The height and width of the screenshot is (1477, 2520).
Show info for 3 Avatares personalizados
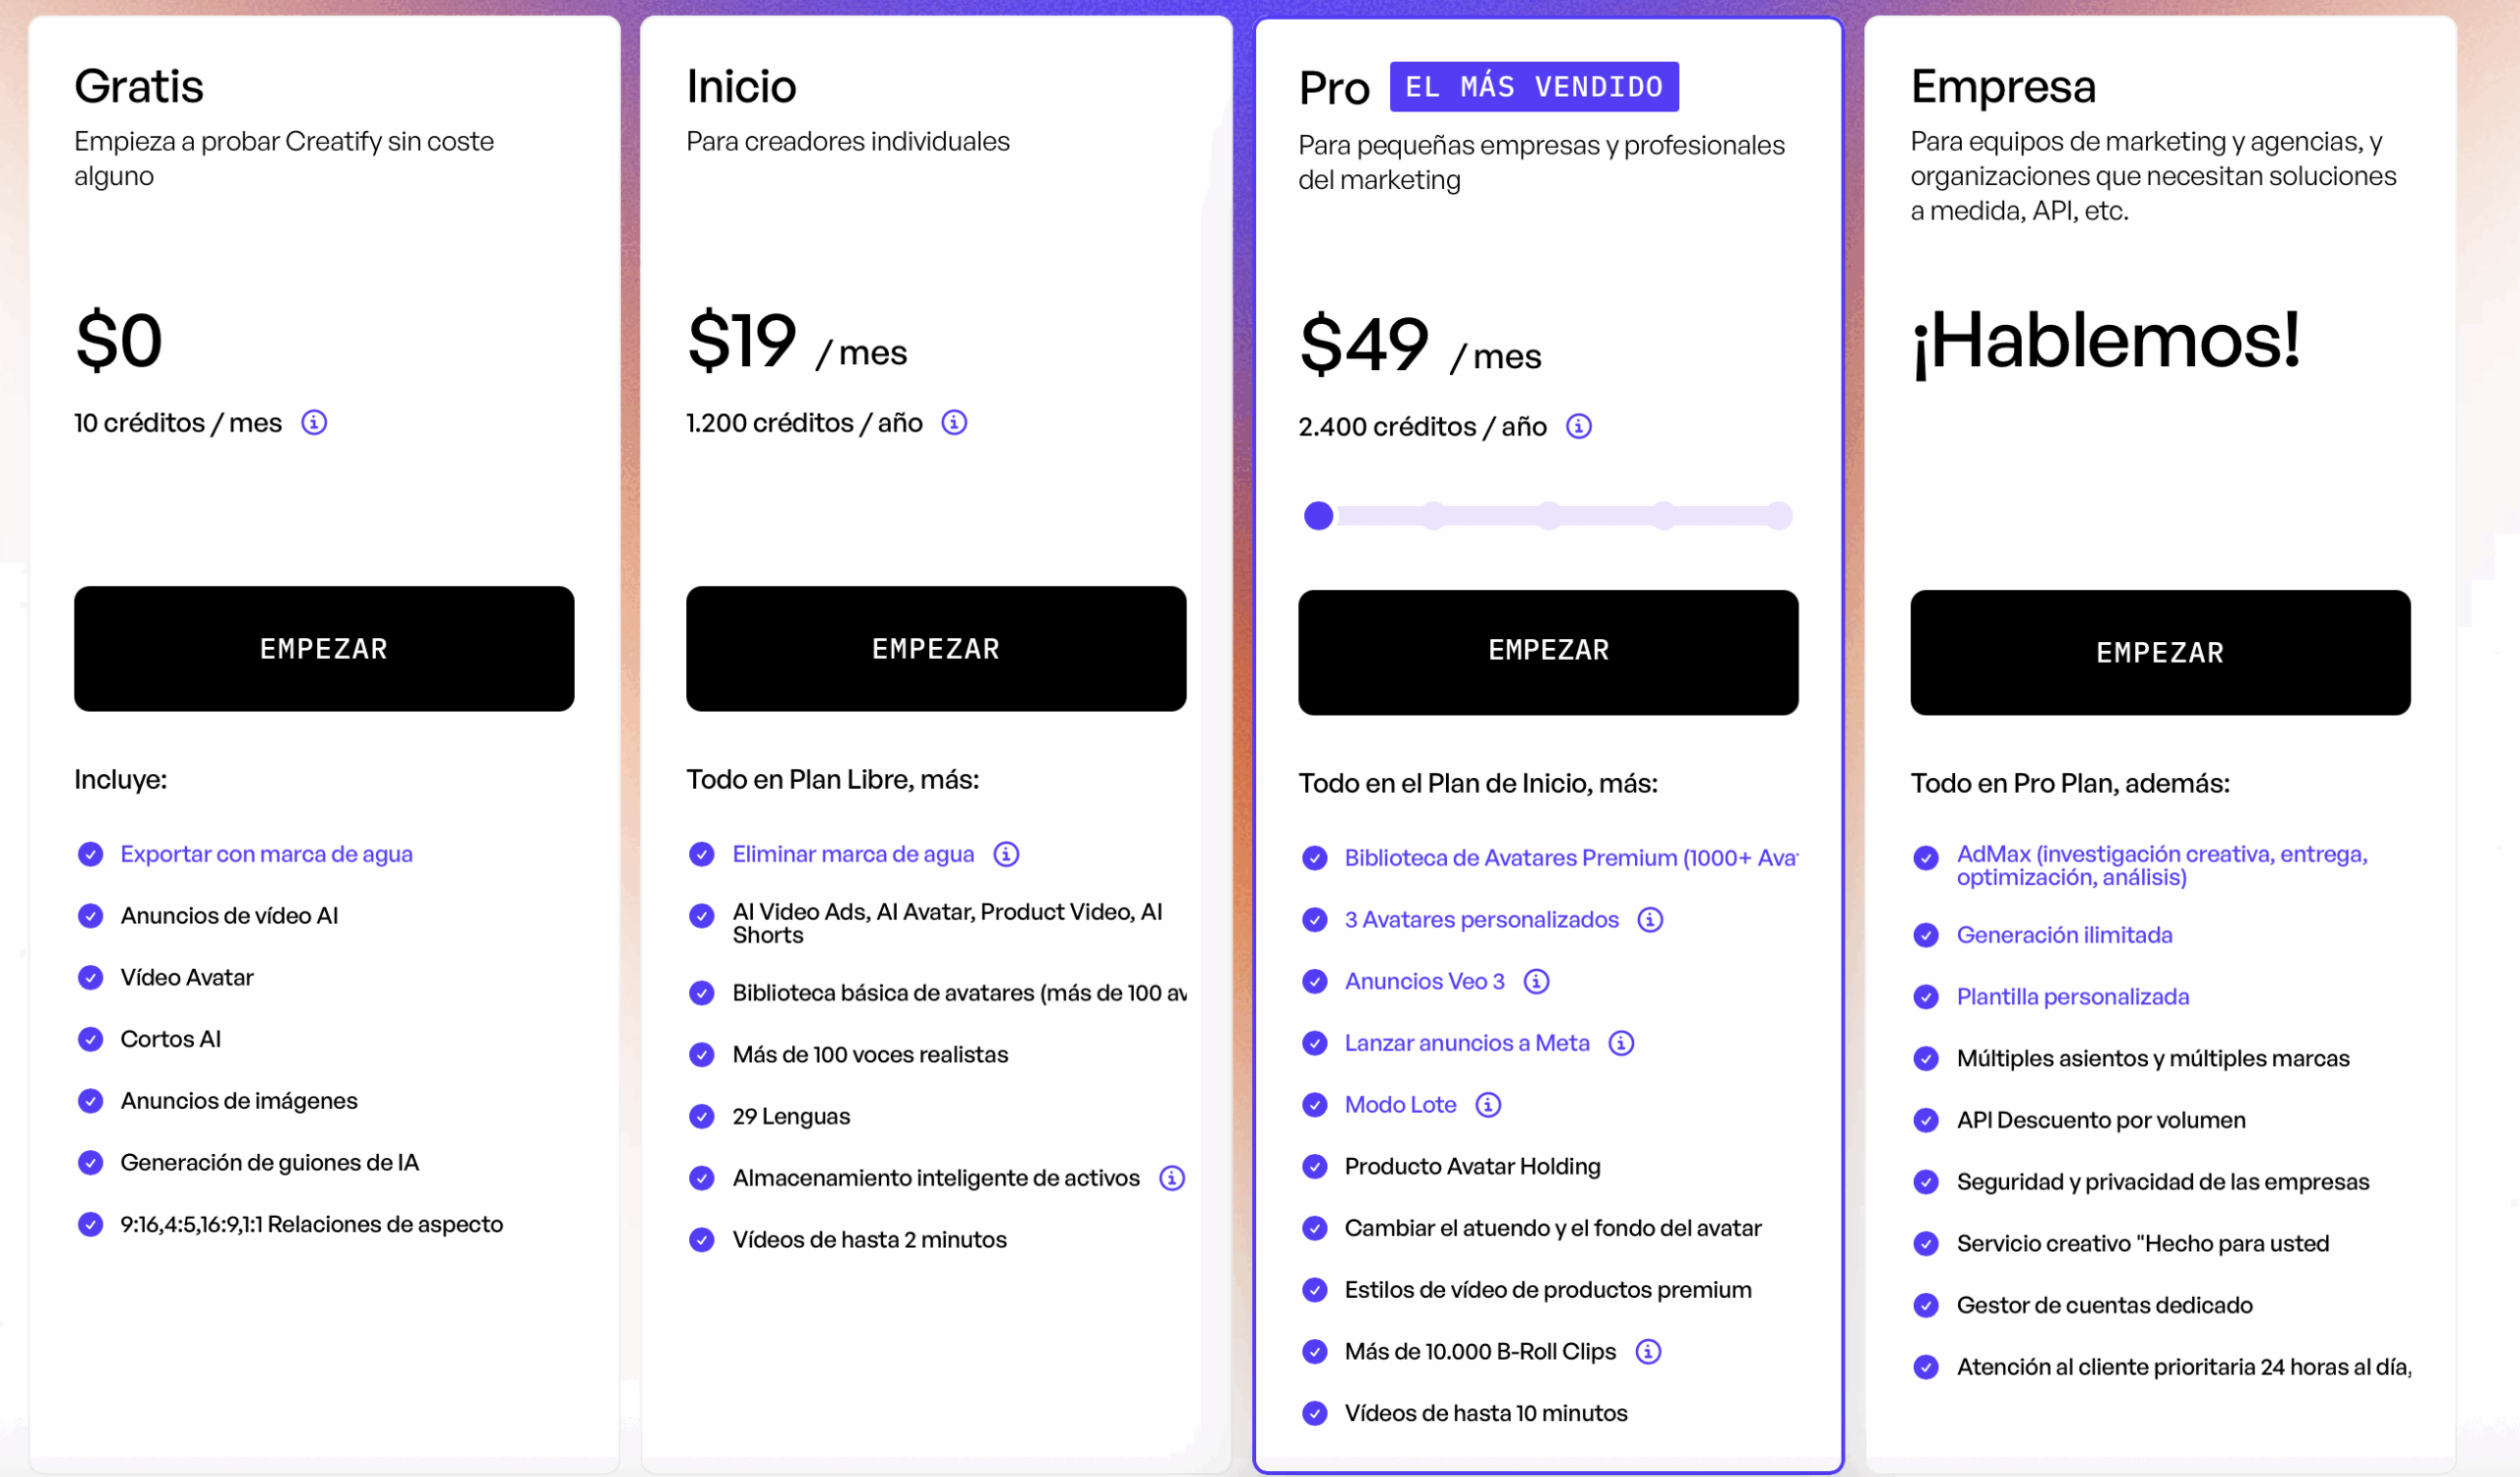[1650, 920]
